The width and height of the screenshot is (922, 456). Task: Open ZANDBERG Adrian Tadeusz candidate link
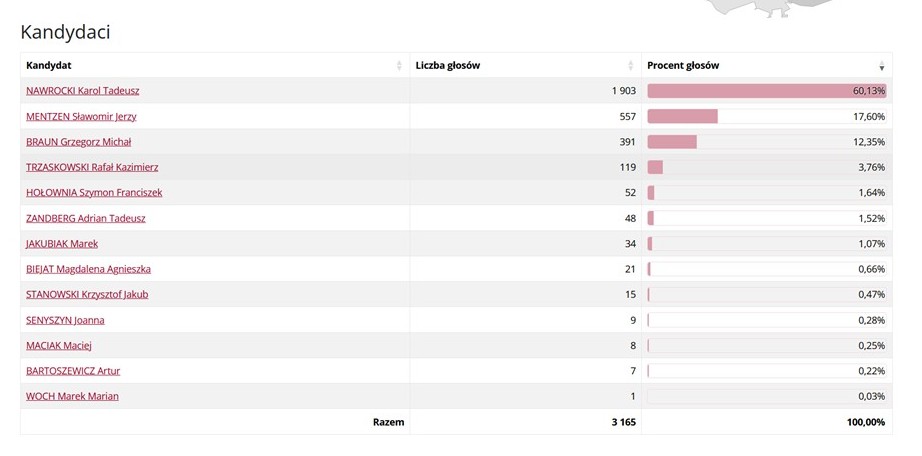pos(86,218)
